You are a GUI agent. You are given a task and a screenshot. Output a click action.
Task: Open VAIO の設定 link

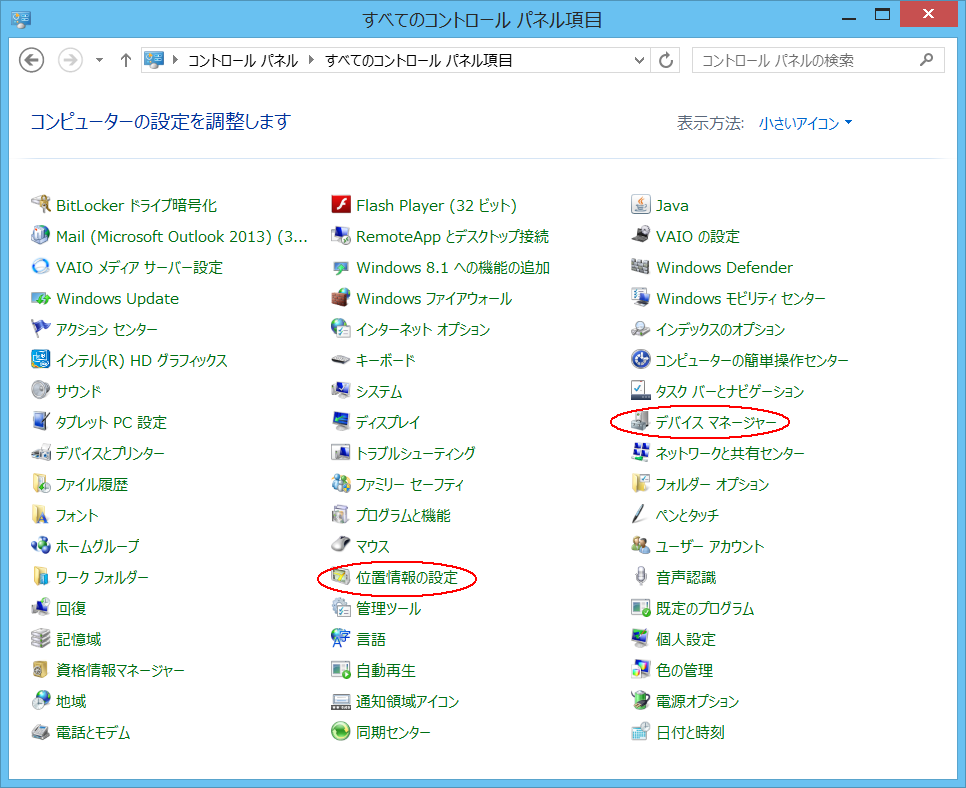coord(697,237)
